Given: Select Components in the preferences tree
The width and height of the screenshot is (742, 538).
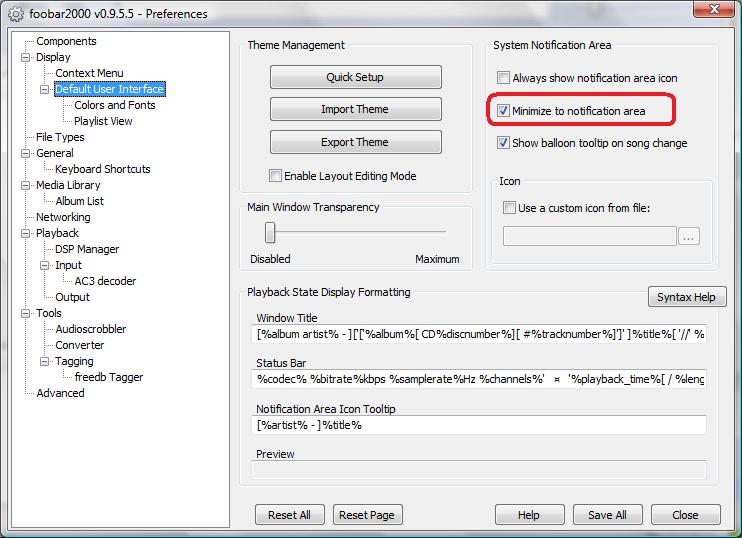Looking at the screenshot, I should tap(66, 41).
